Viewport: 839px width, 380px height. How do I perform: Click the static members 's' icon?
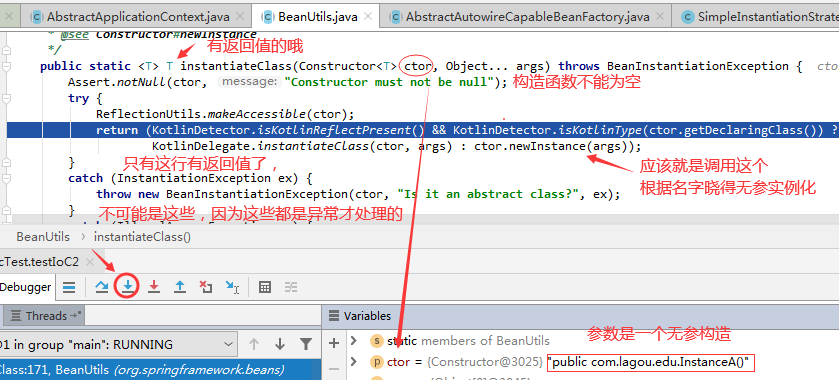tap(377, 341)
